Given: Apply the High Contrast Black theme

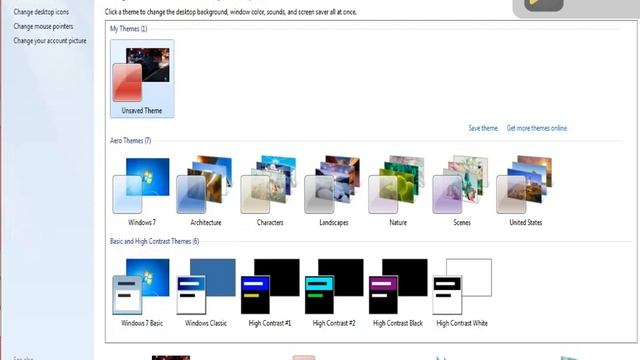Looking at the screenshot, I should (398, 292).
